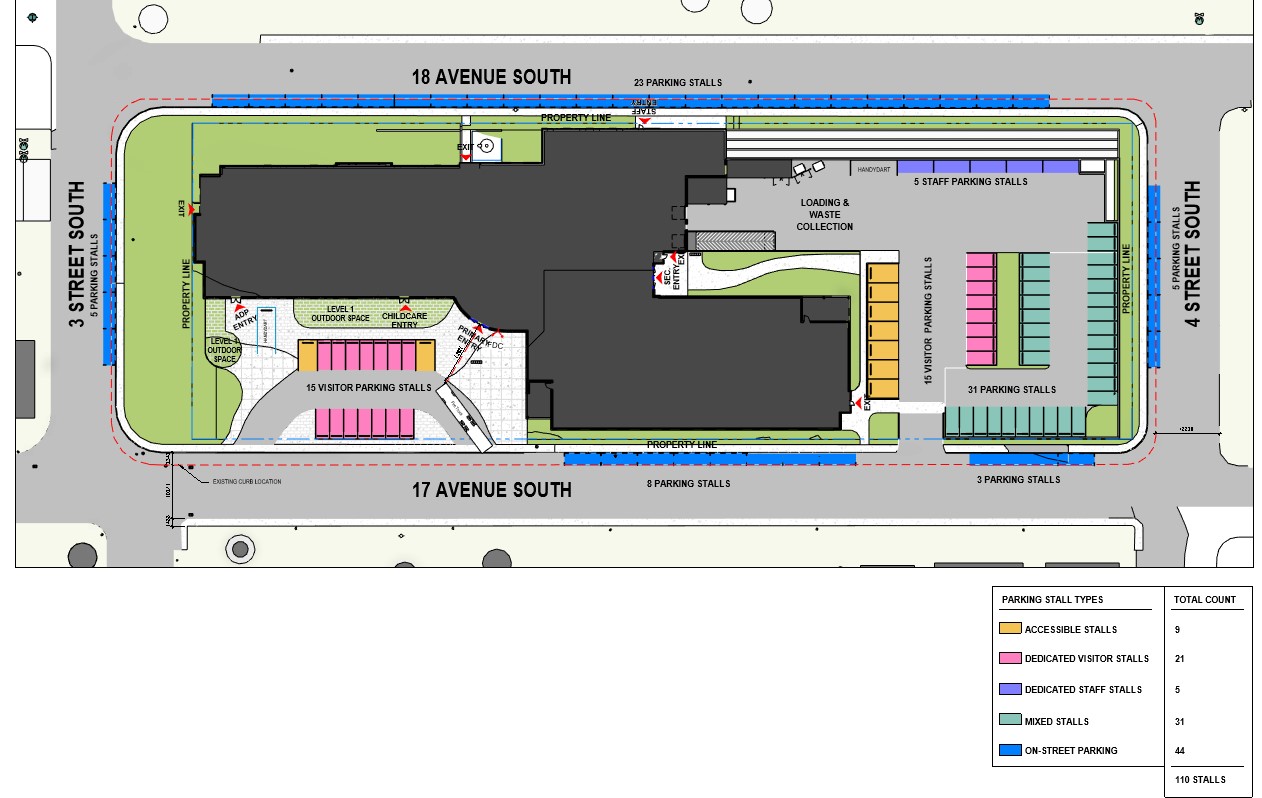The image size is (1262, 798).
Task: Click the 110 Stalls total in legend
Action: (1200, 780)
